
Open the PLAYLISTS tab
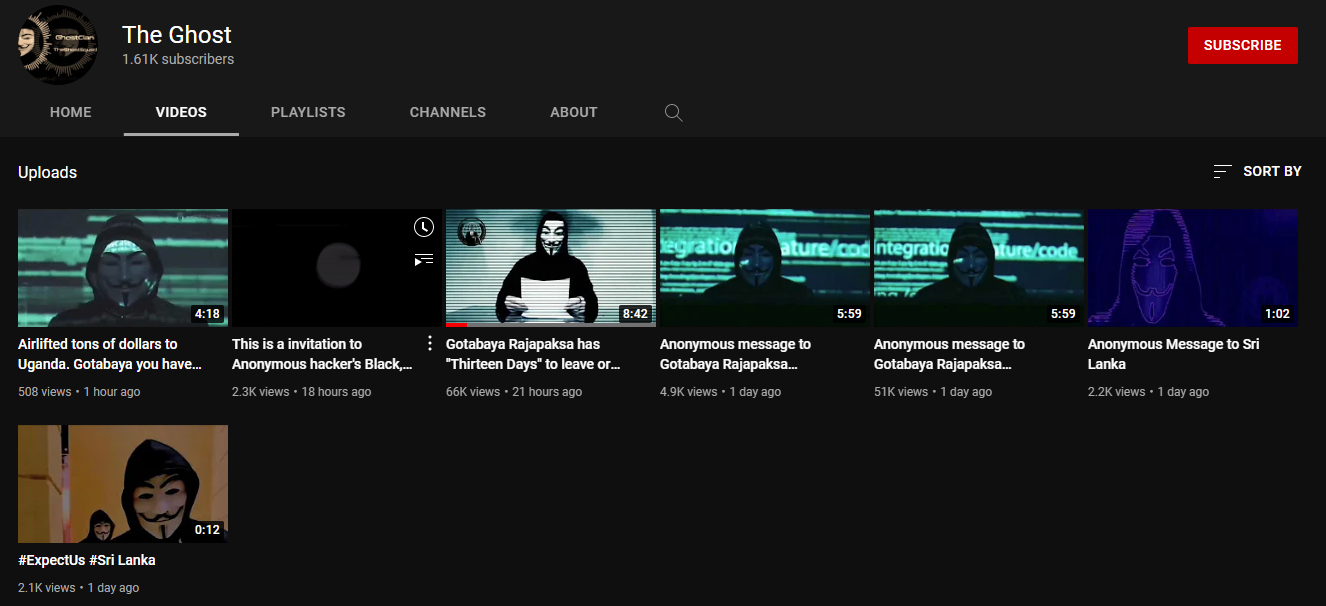point(308,112)
